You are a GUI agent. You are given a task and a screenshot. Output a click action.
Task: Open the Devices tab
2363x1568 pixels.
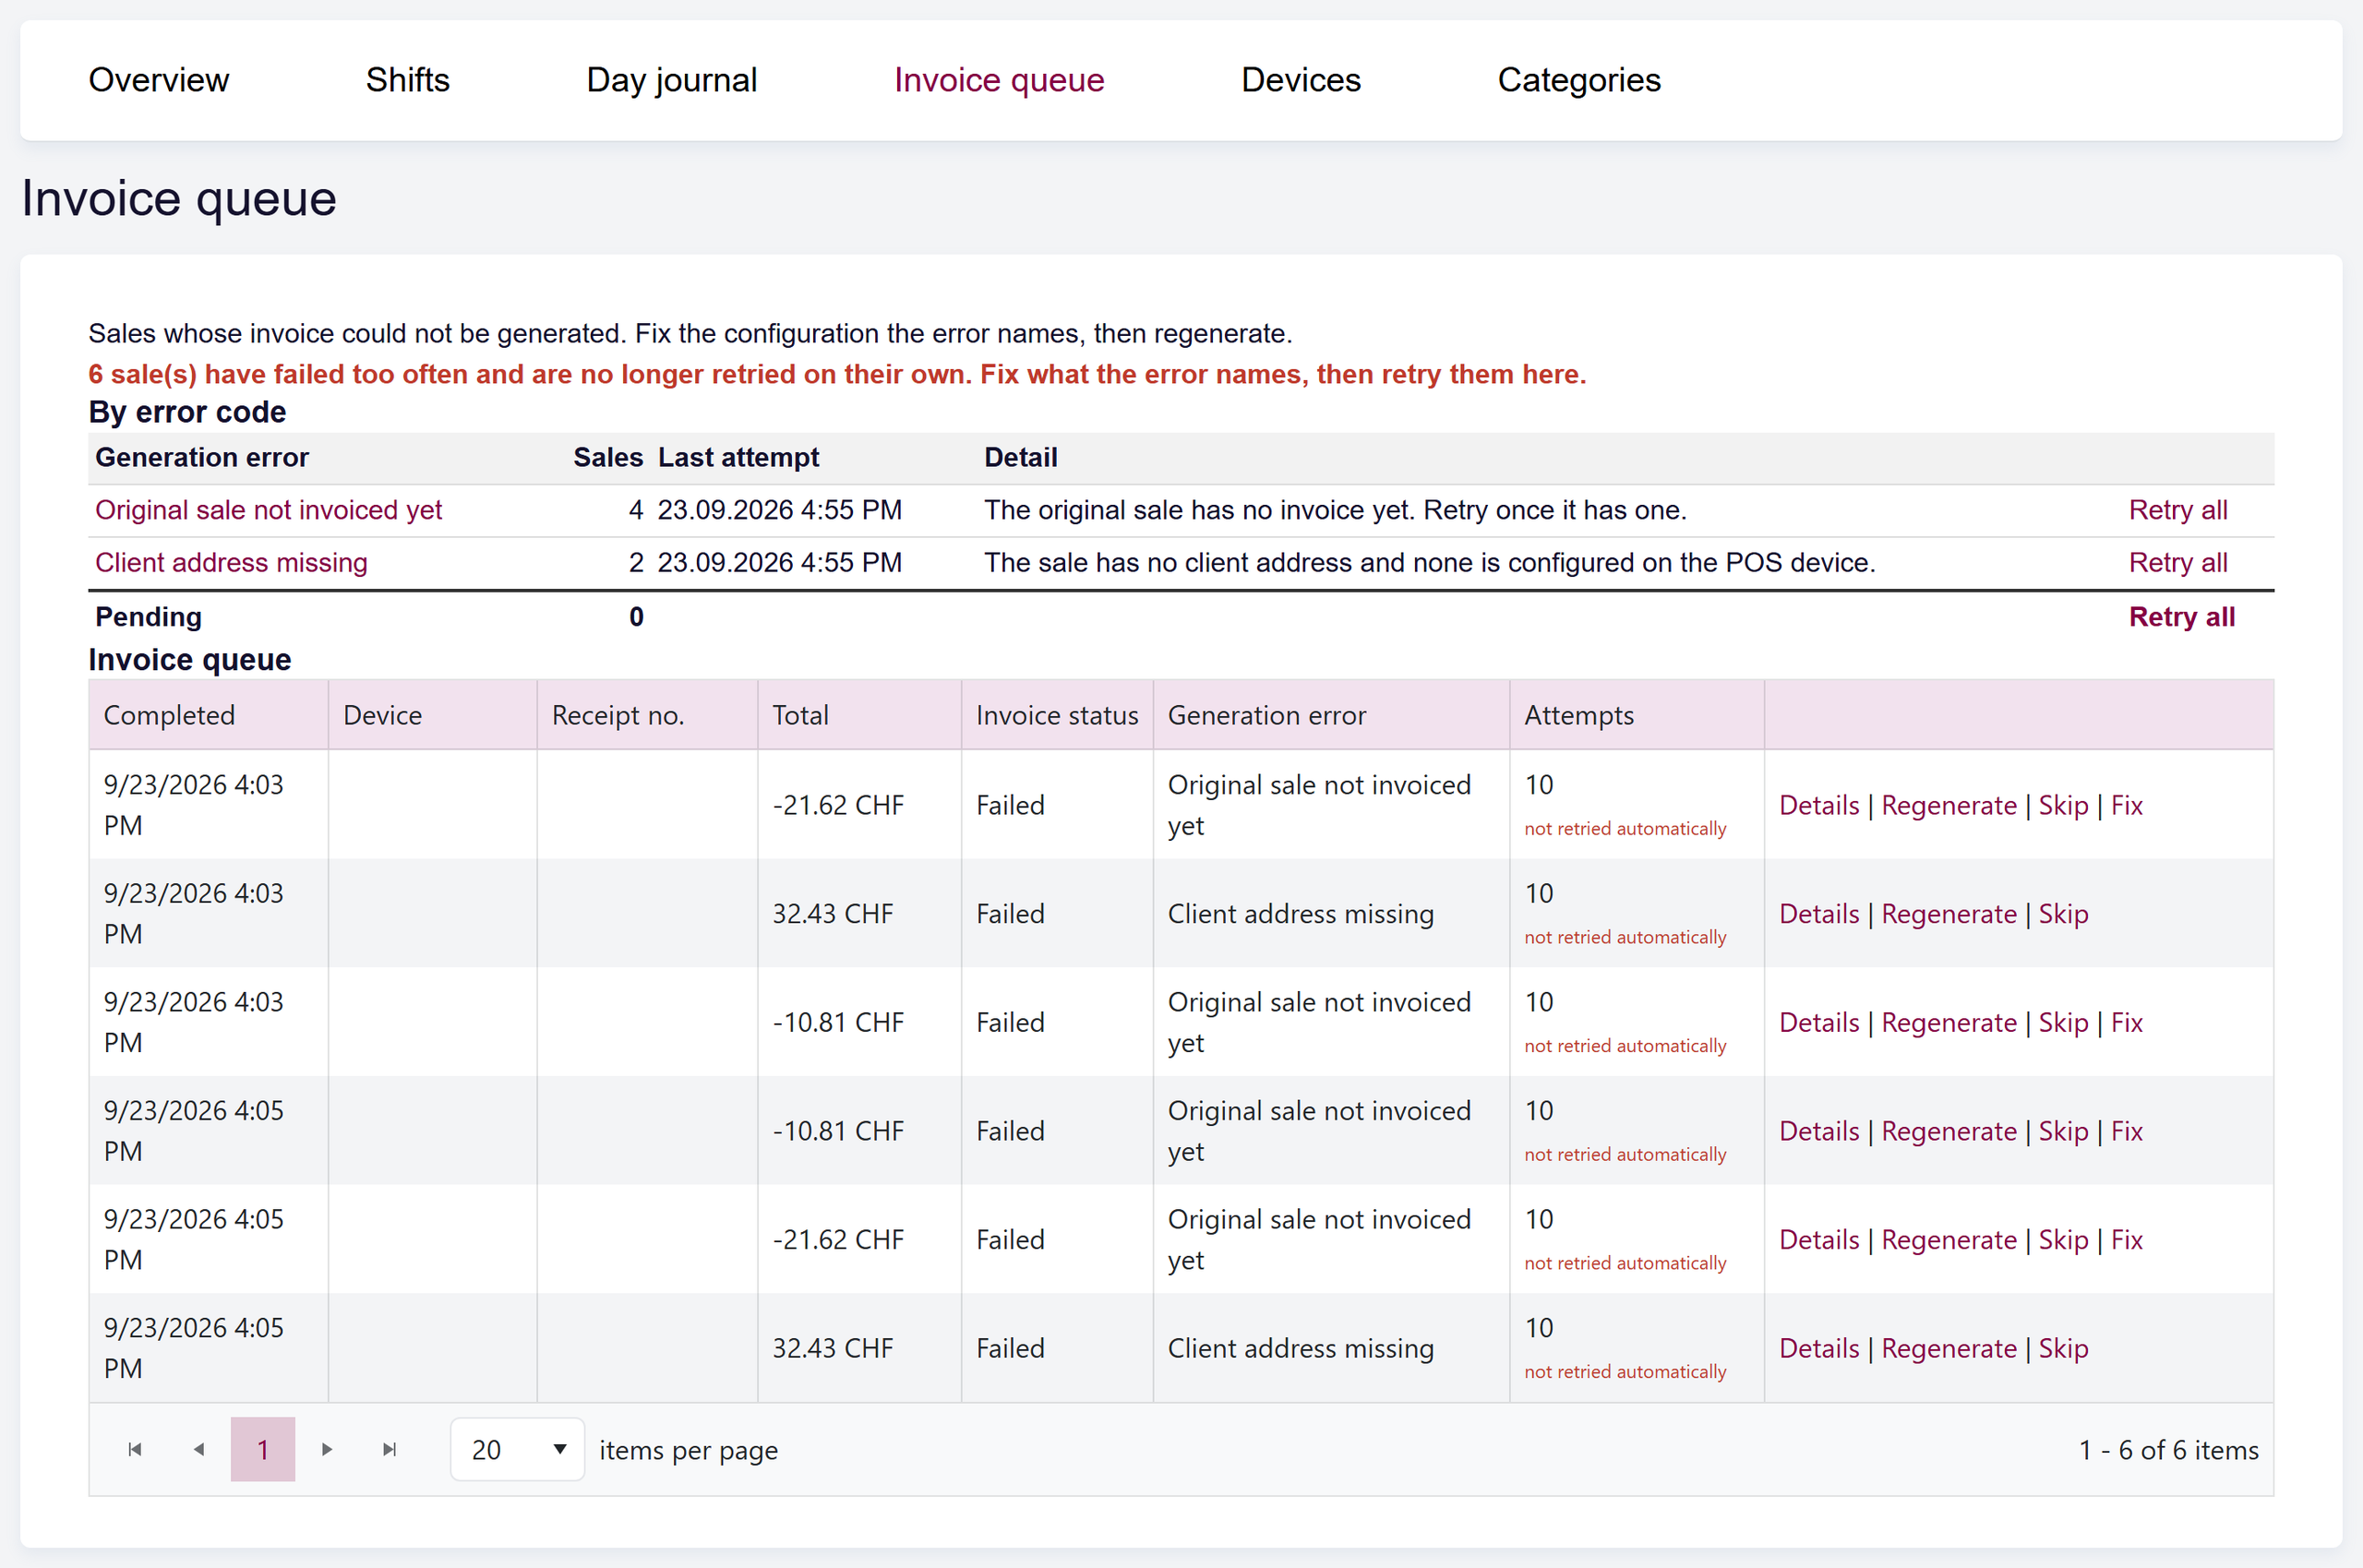click(1301, 80)
